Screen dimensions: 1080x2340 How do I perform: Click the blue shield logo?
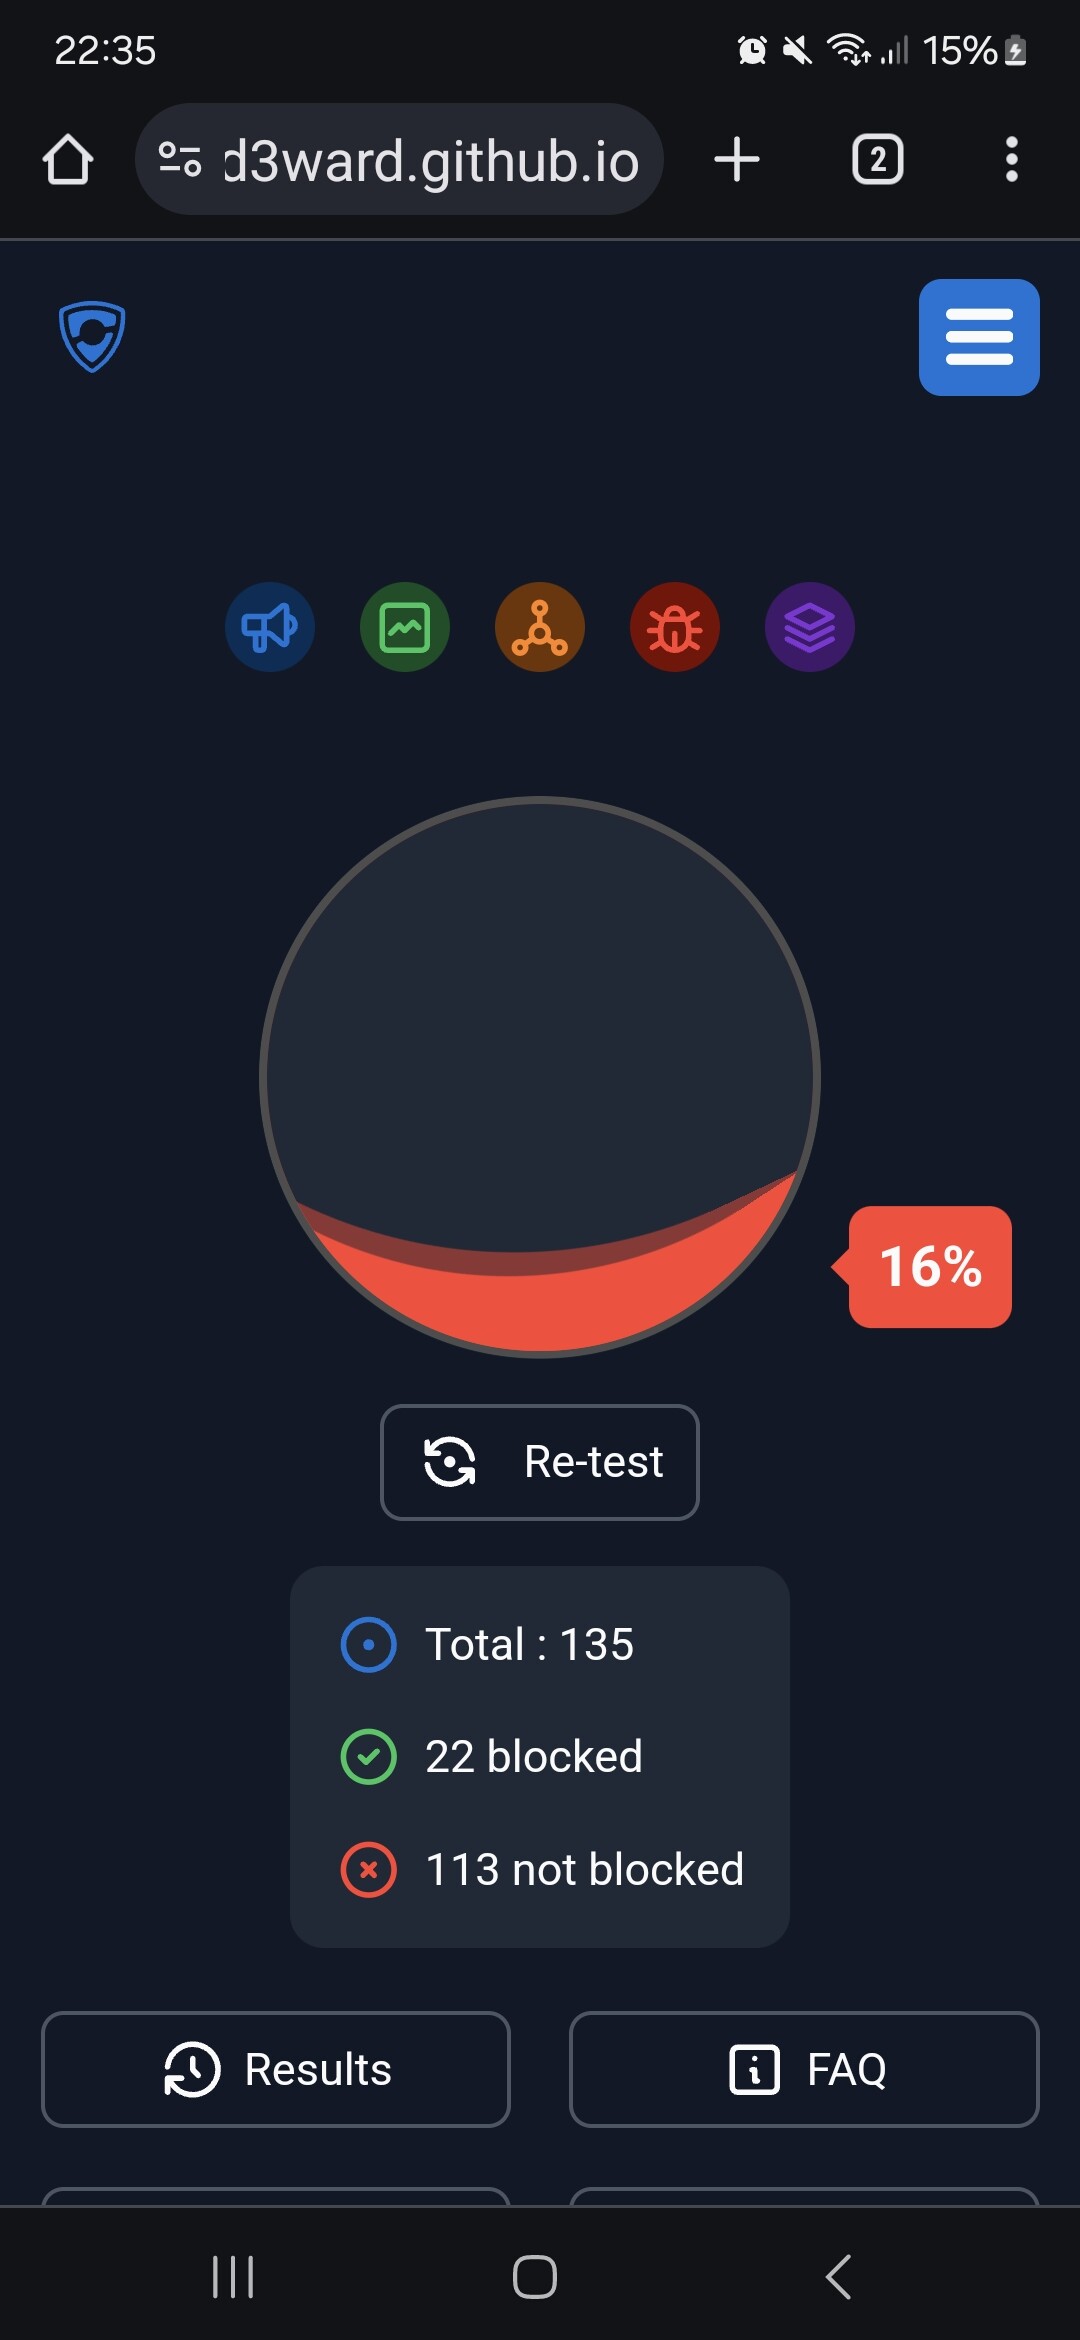(x=92, y=336)
